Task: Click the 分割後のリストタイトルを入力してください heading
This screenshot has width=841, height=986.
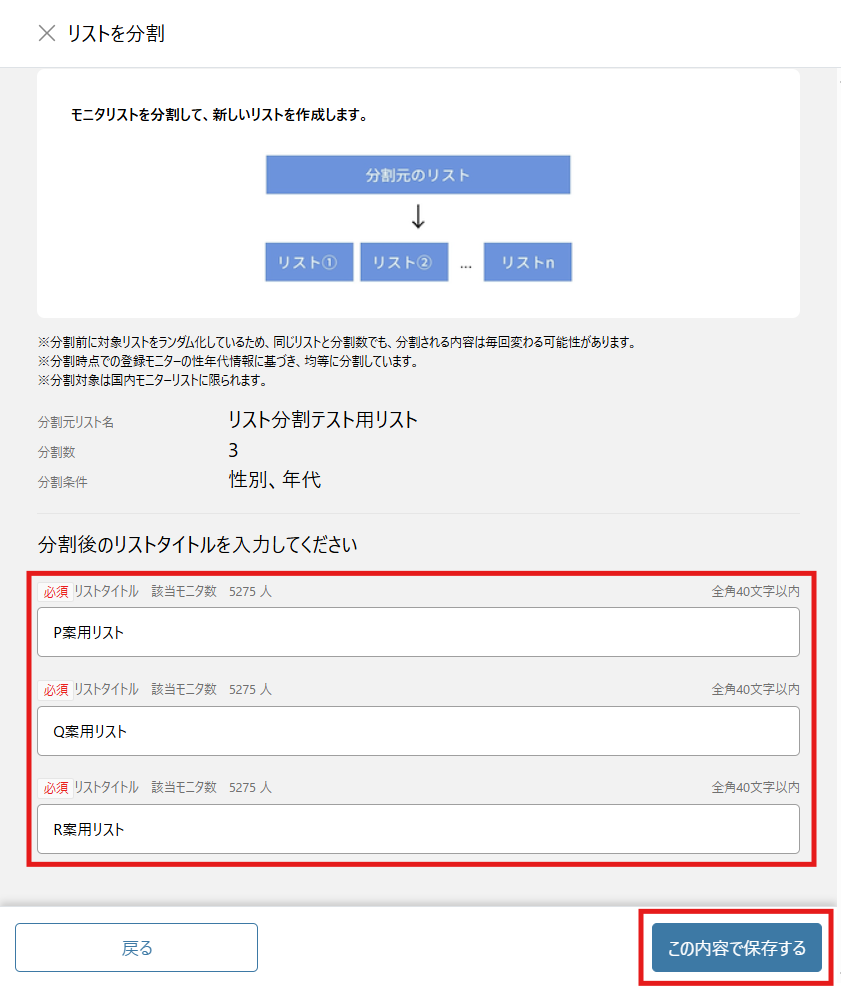Action: [x=198, y=545]
